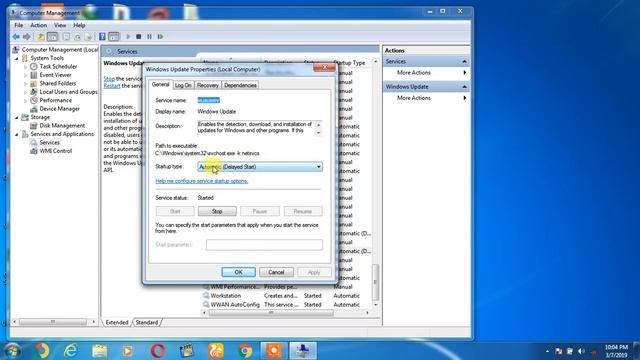
Task: Click the Pause Service toolbar icon
Action: click(149, 37)
